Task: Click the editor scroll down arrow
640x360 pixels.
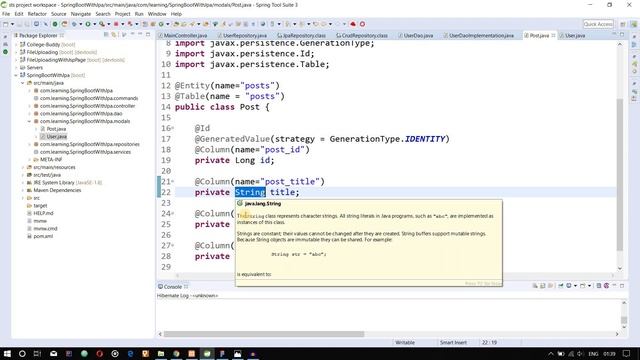Action: coord(620,268)
